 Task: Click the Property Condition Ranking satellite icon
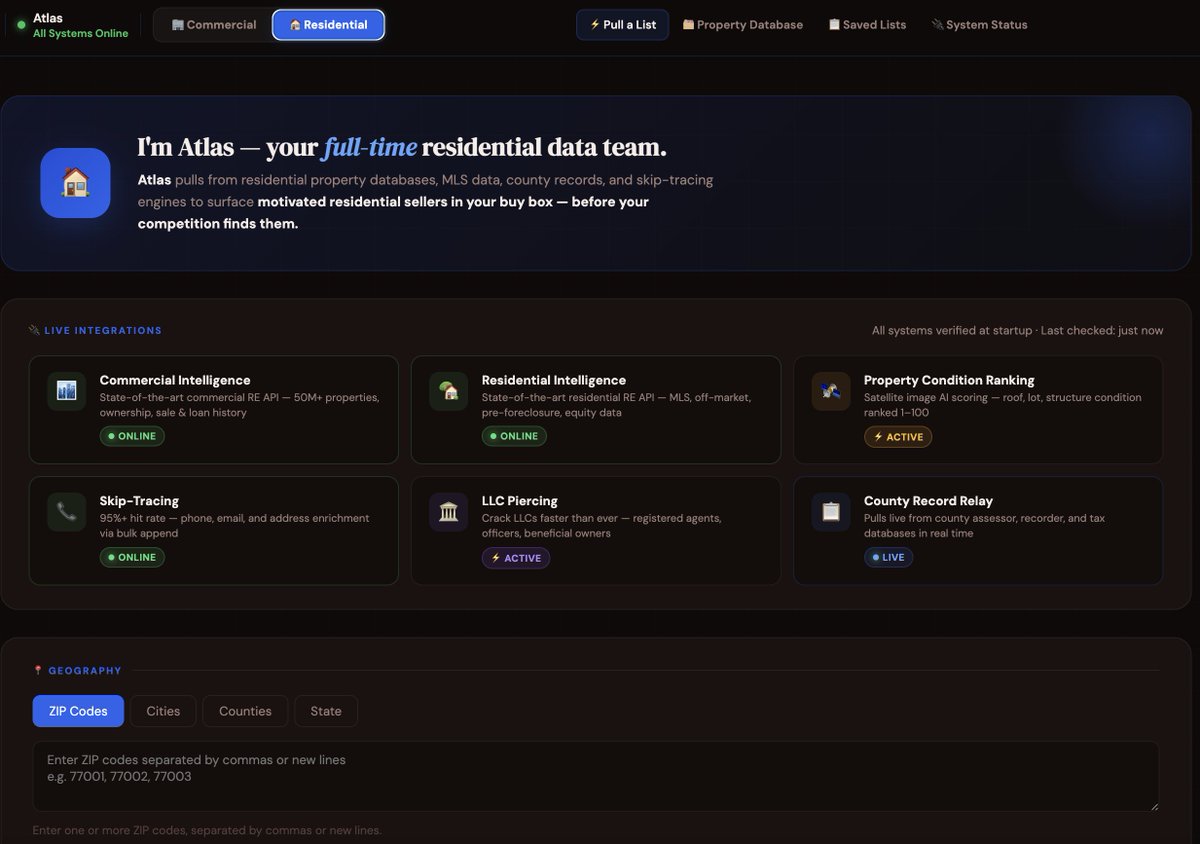point(831,391)
